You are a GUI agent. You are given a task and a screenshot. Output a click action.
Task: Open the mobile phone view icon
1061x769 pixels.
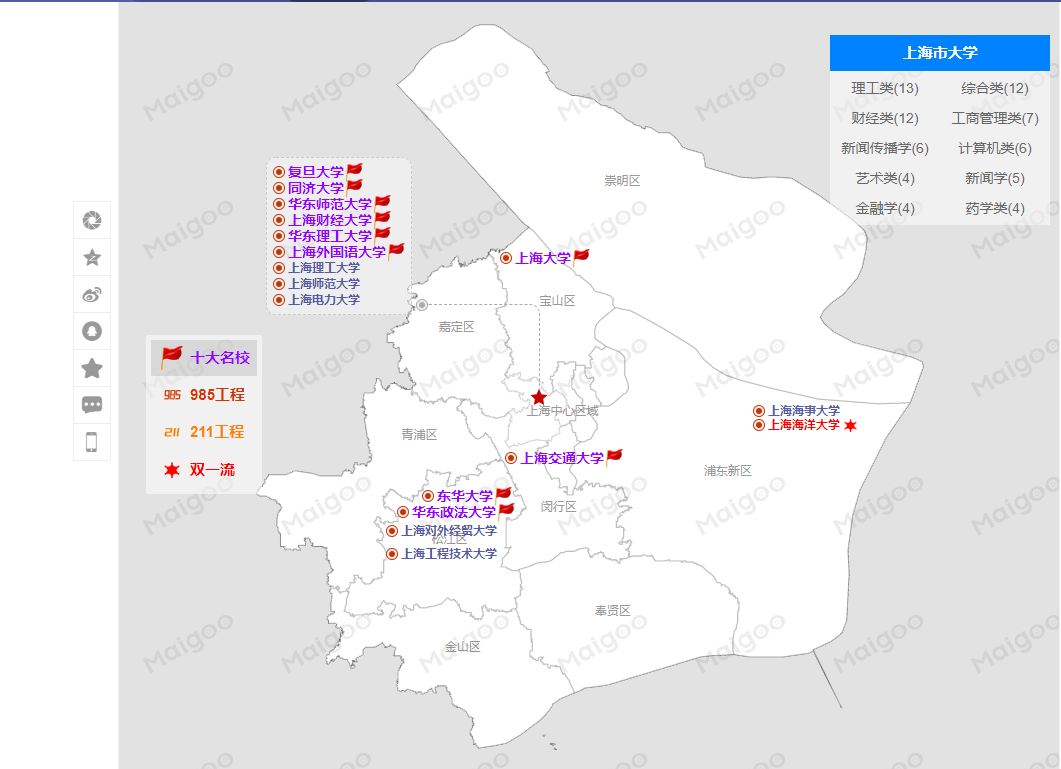(x=92, y=442)
